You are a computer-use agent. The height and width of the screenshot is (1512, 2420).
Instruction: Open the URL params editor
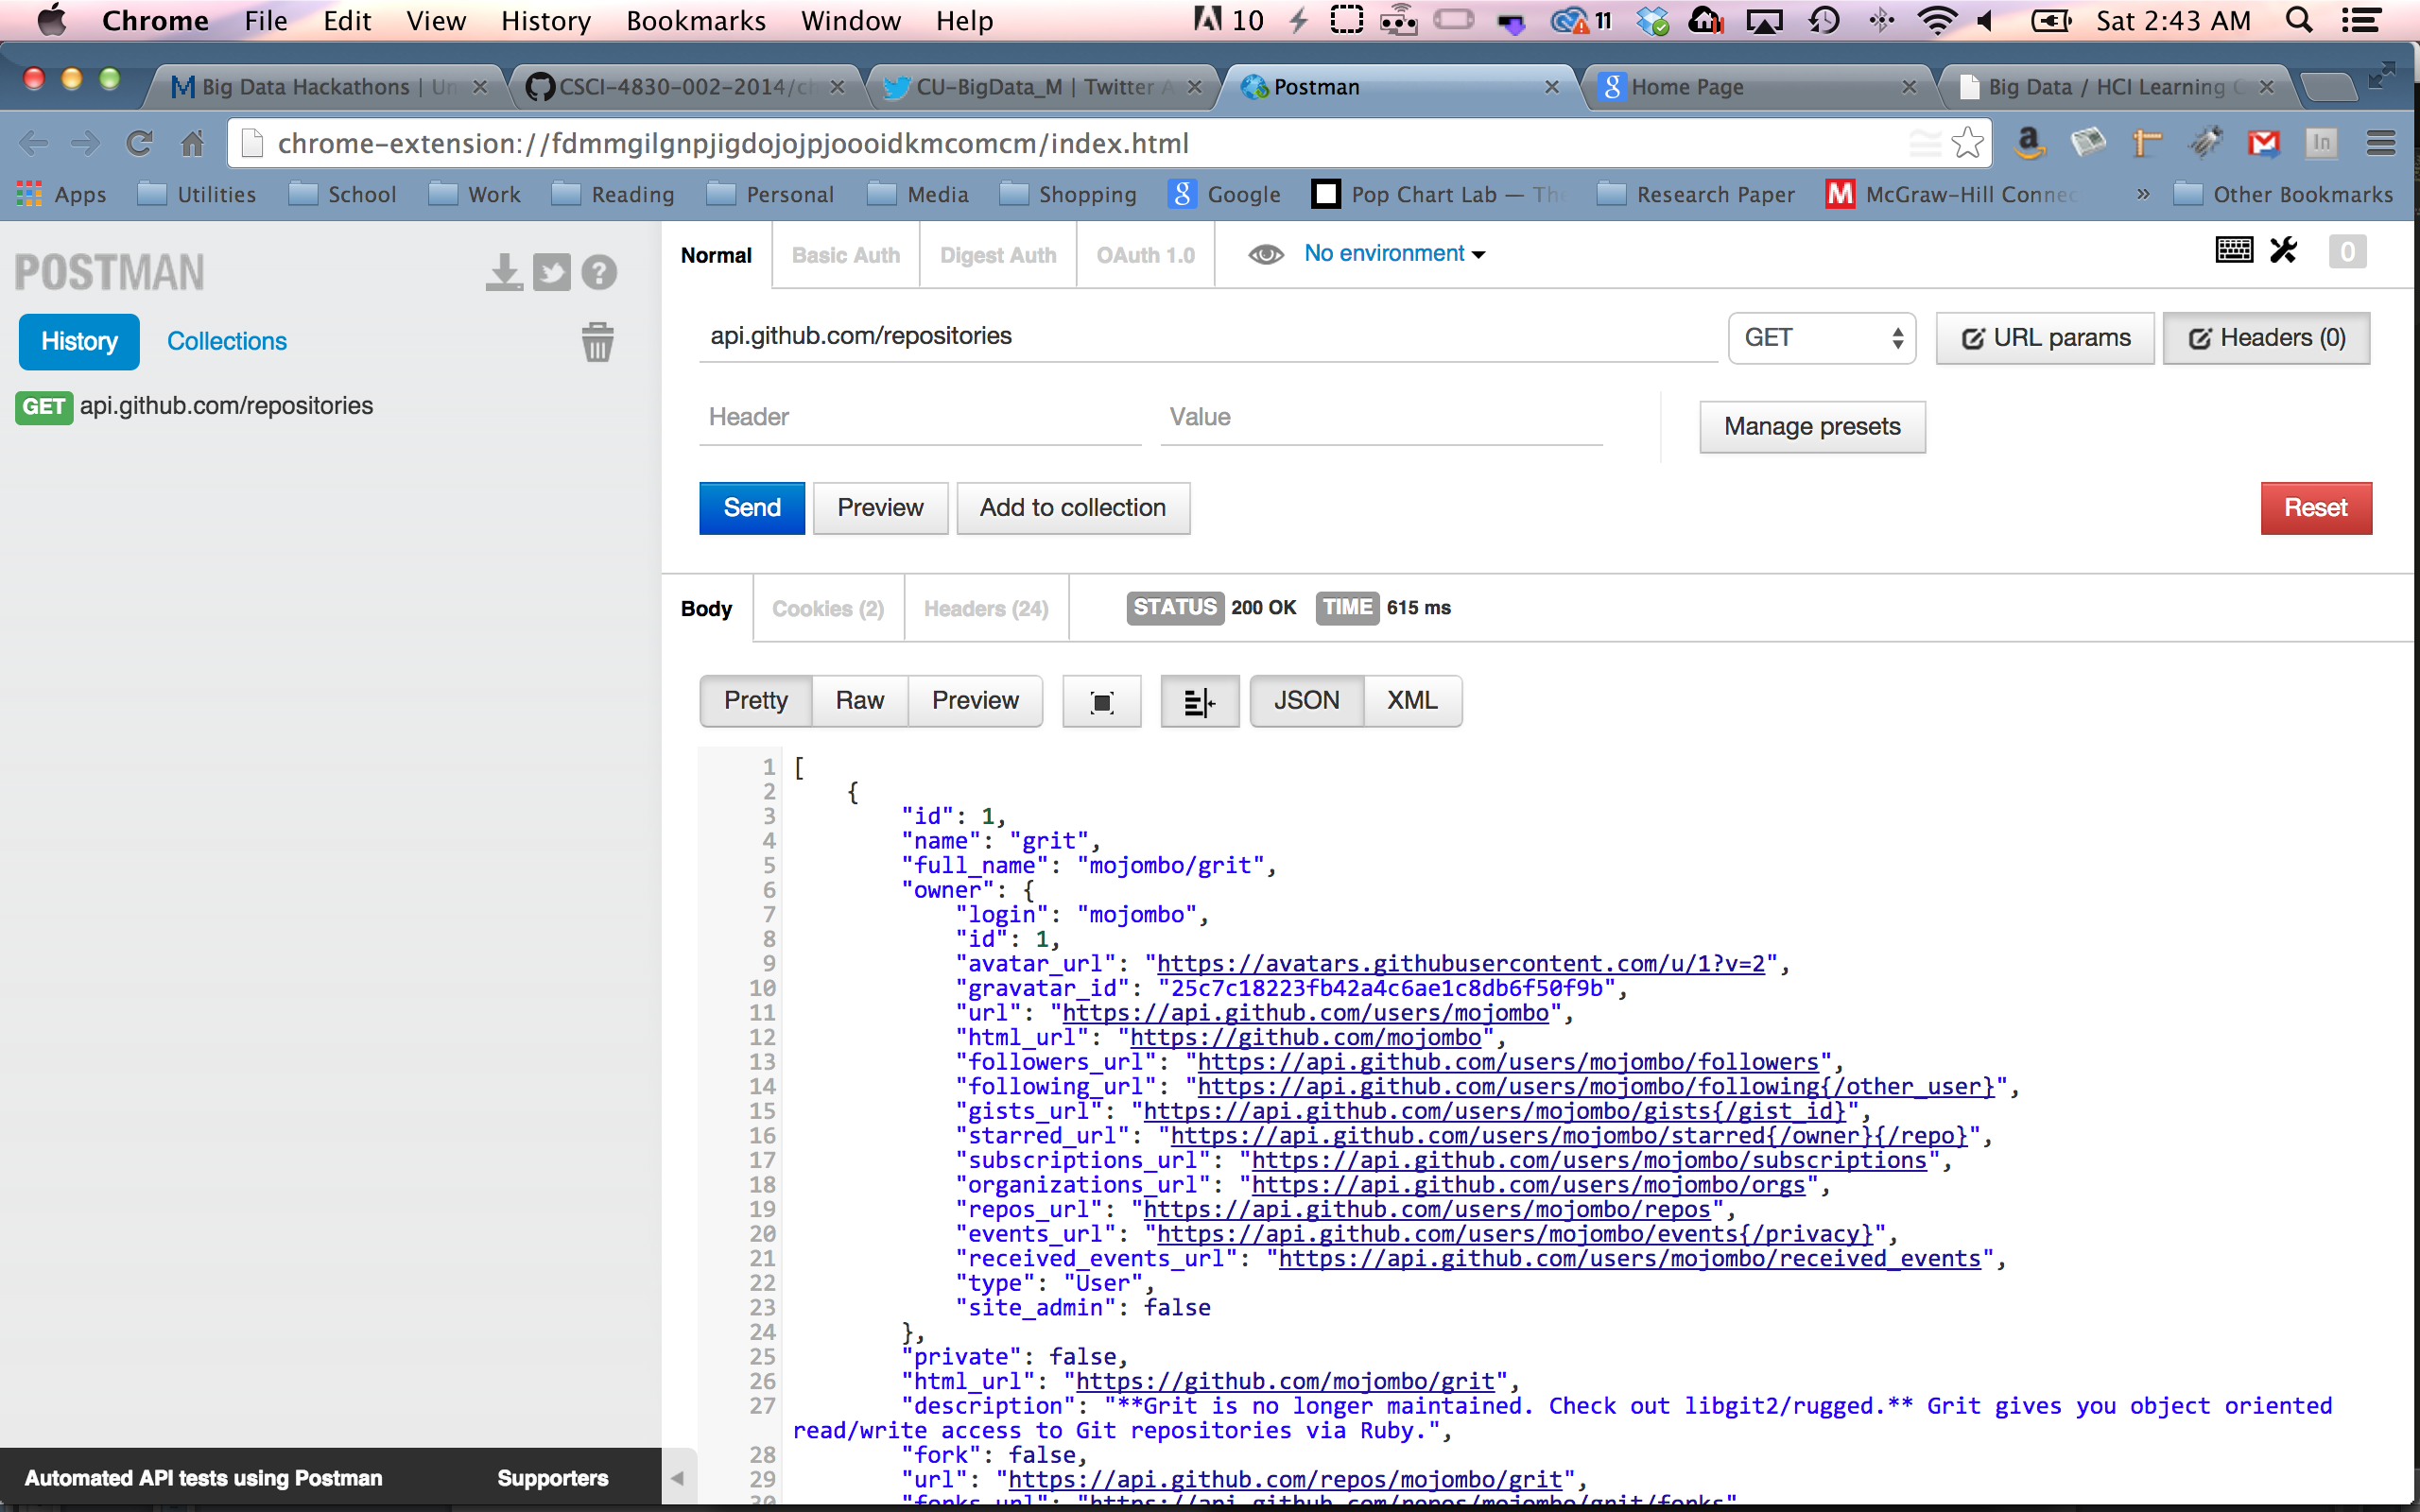point(2045,338)
